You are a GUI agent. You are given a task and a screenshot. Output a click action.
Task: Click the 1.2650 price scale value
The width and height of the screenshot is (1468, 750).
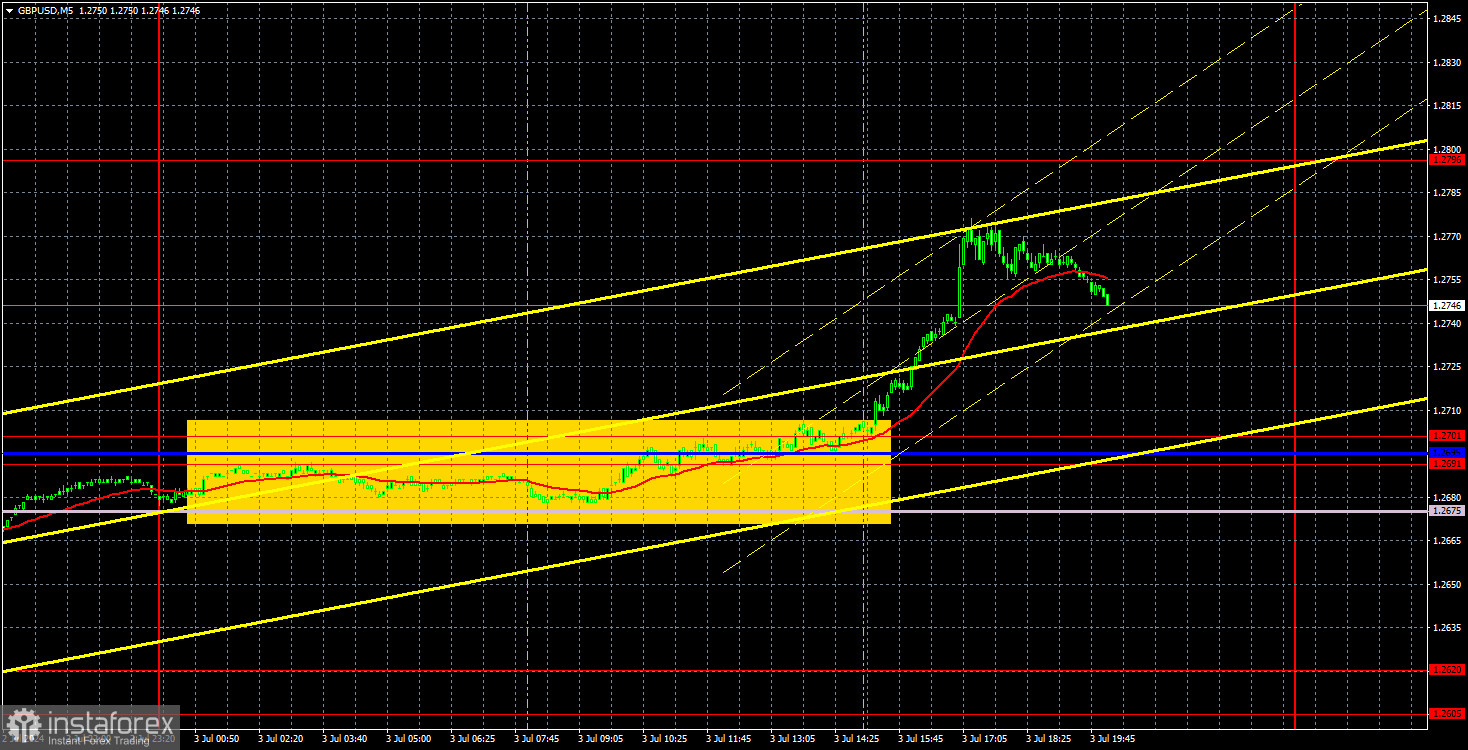tap(1447, 584)
